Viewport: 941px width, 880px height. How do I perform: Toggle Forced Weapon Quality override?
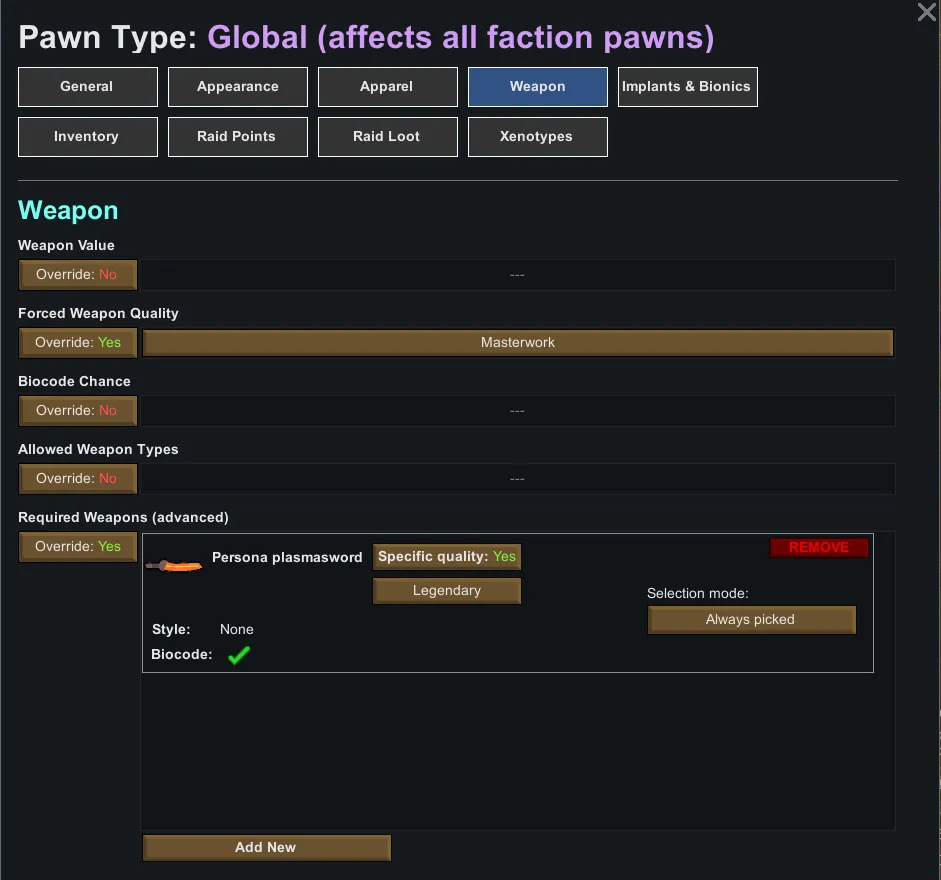pyautogui.click(x=78, y=342)
